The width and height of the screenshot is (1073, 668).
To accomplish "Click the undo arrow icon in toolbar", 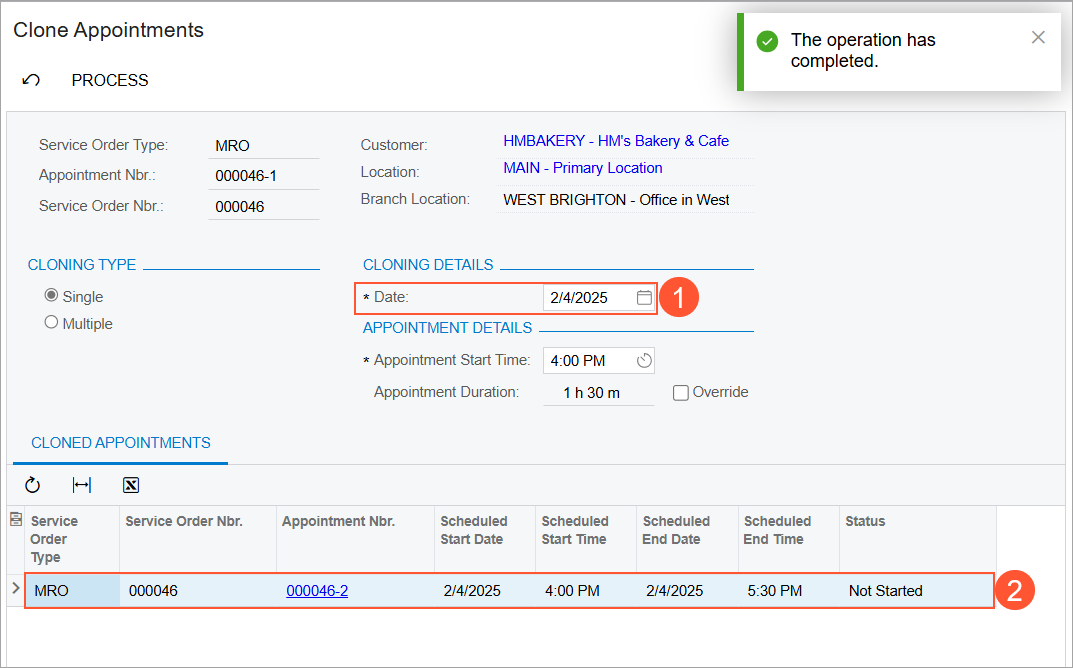I will coord(31,80).
